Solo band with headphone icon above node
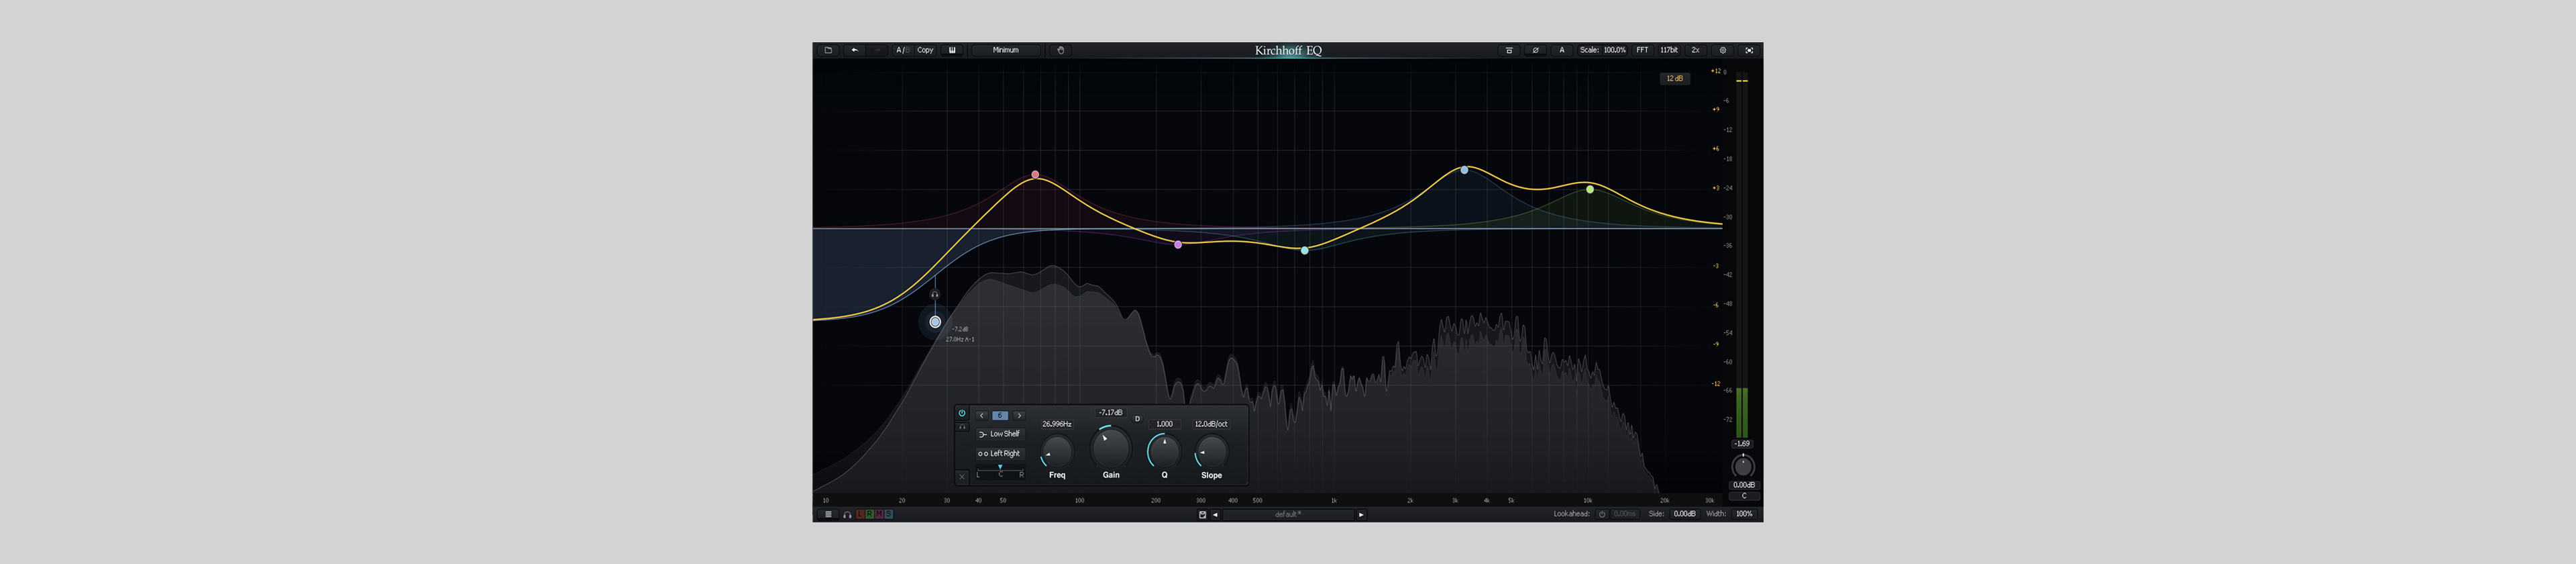 coord(935,294)
